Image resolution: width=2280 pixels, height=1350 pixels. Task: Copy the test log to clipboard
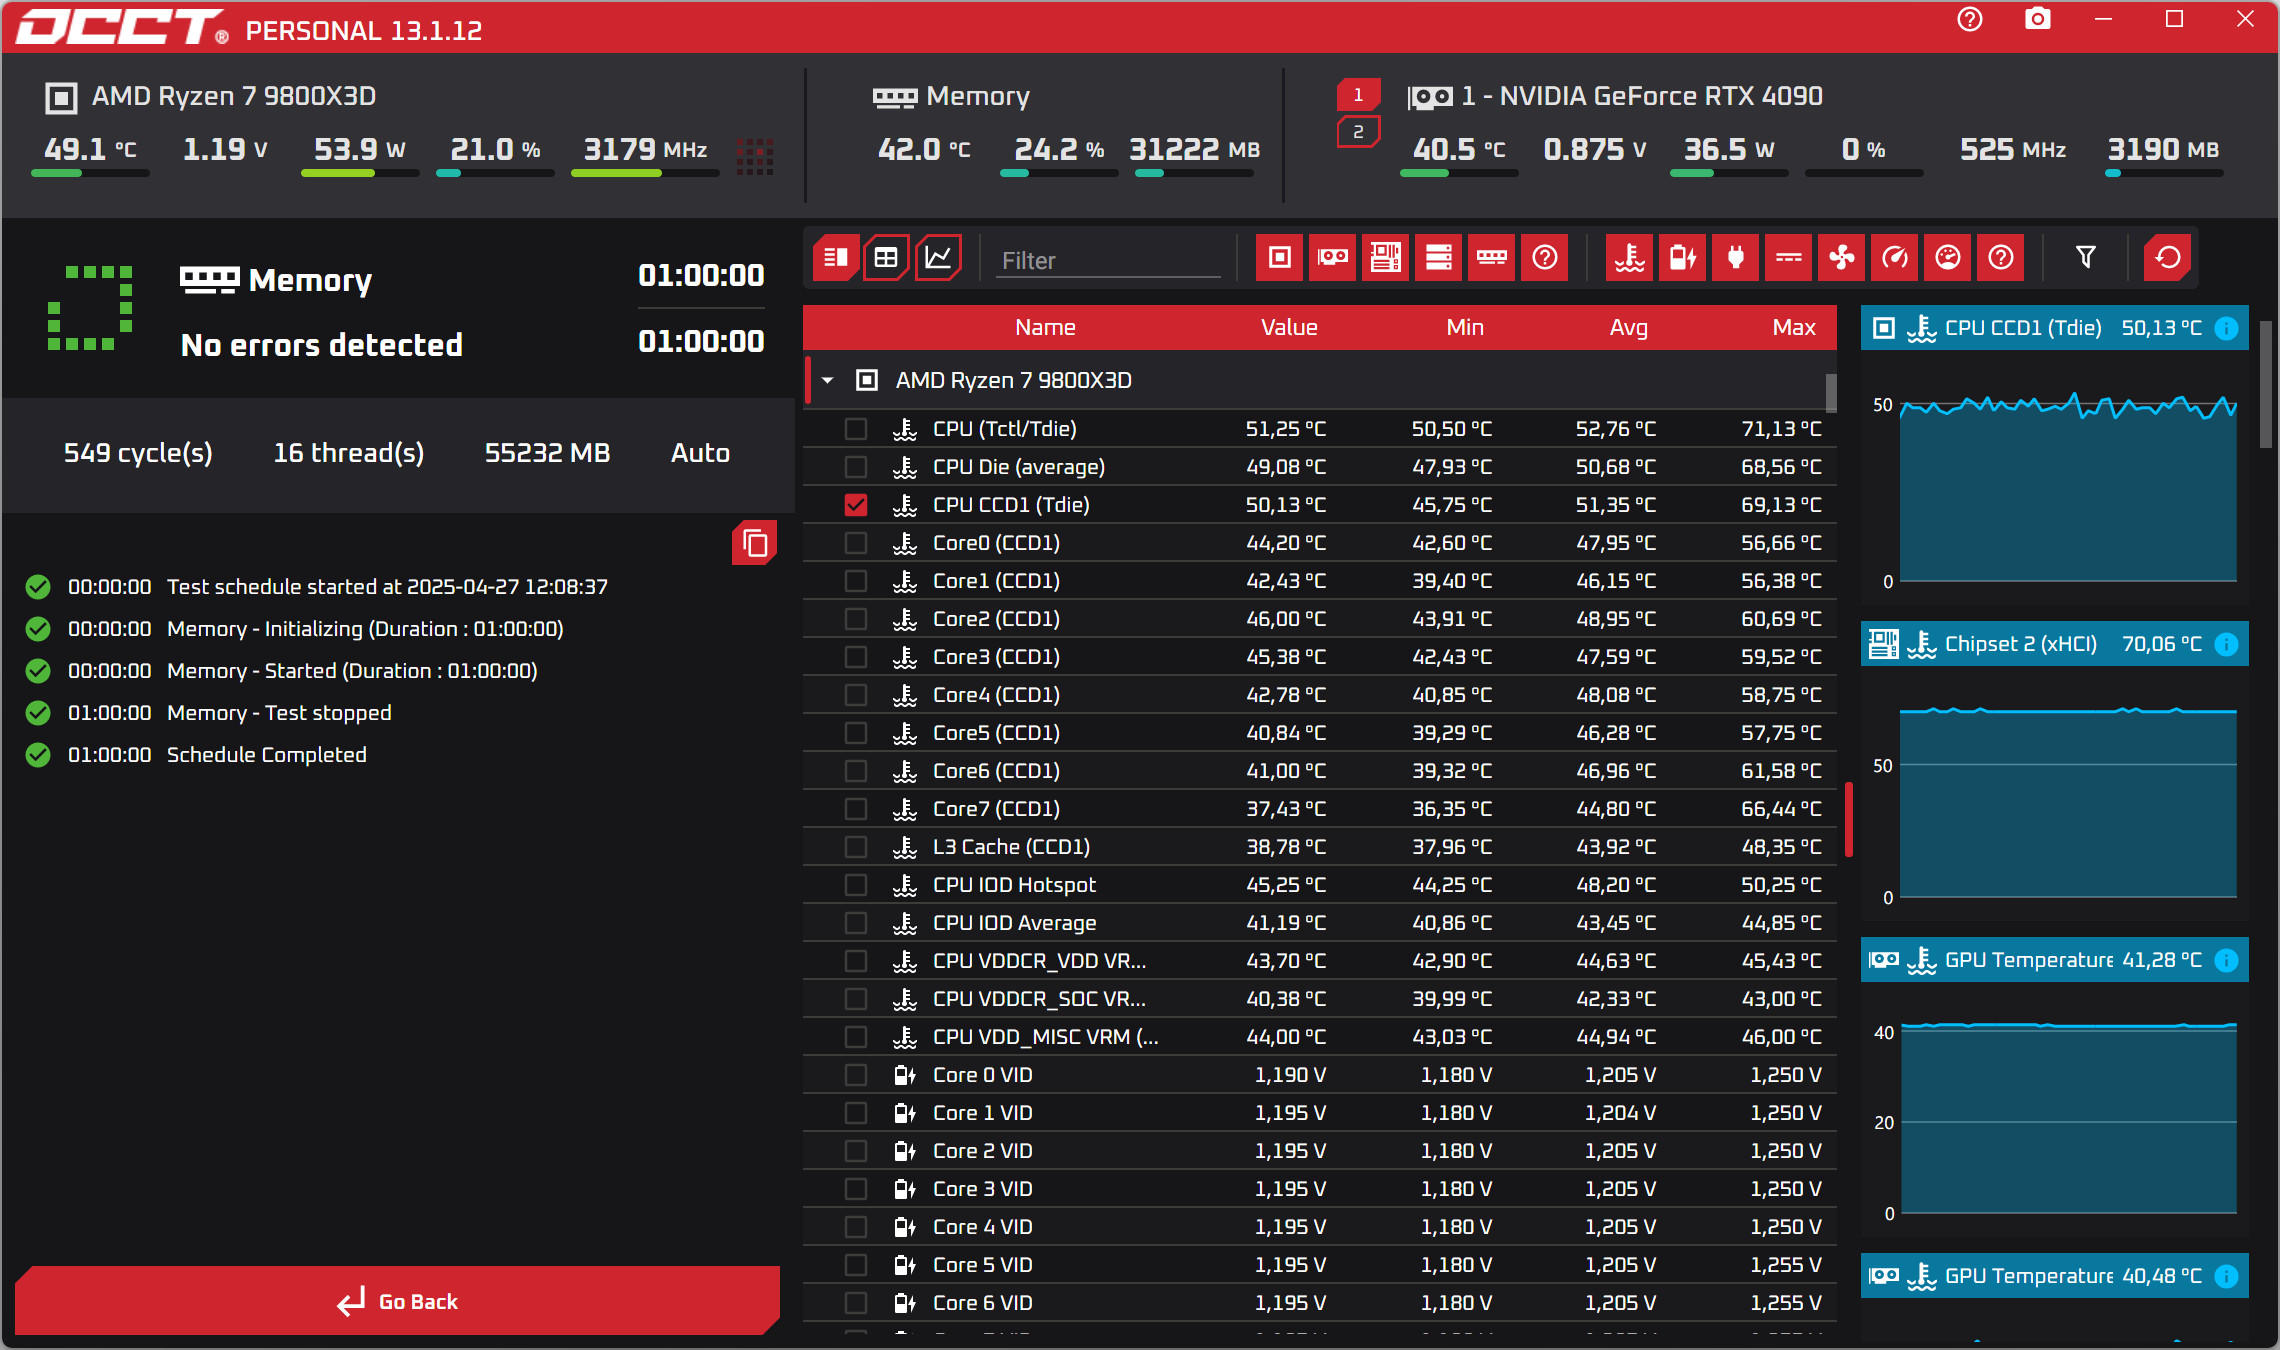(x=755, y=543)
